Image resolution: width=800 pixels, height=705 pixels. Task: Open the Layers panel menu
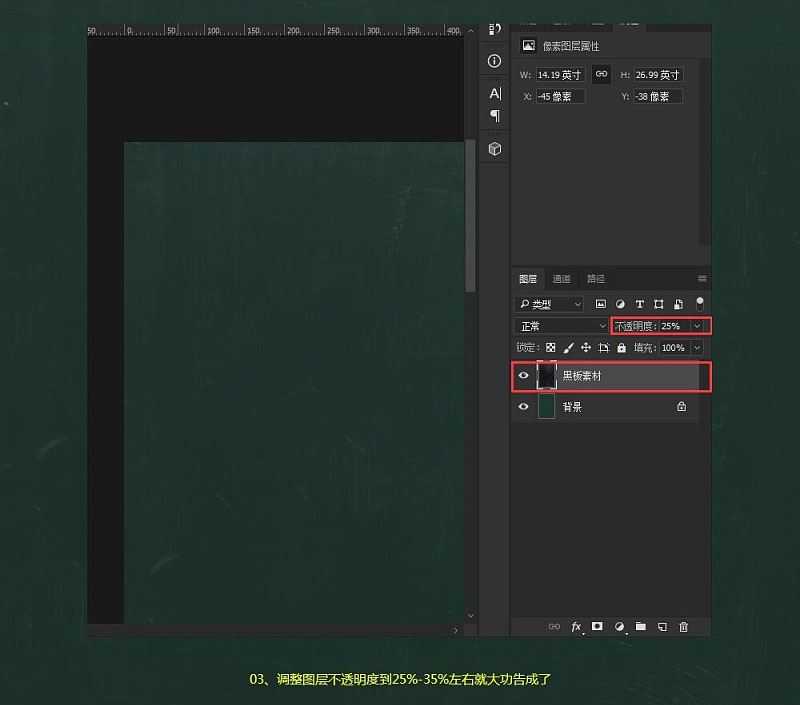702,278
